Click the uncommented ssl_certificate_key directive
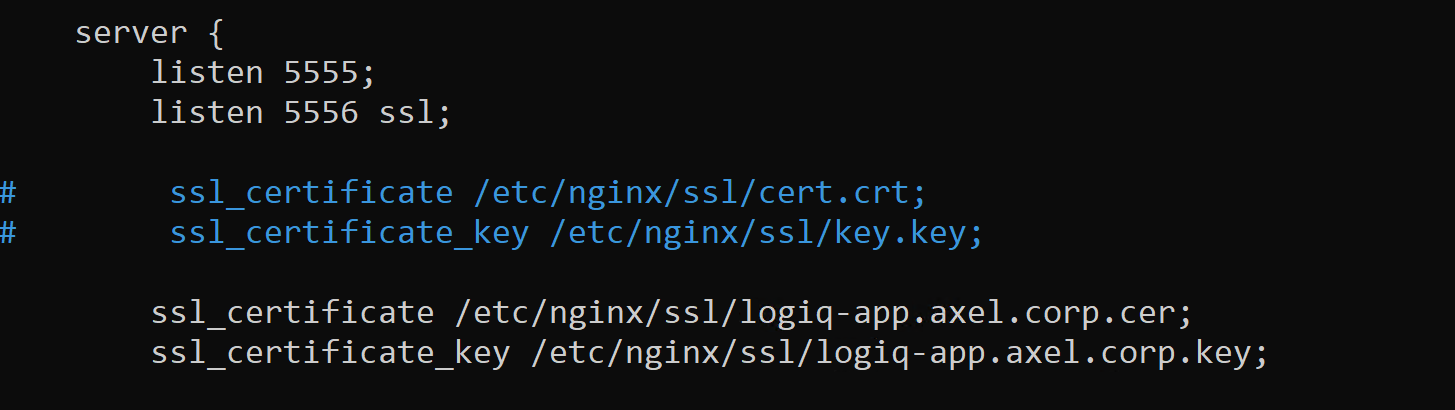The width and height of the screenshot is (1455, 410). 331,353
